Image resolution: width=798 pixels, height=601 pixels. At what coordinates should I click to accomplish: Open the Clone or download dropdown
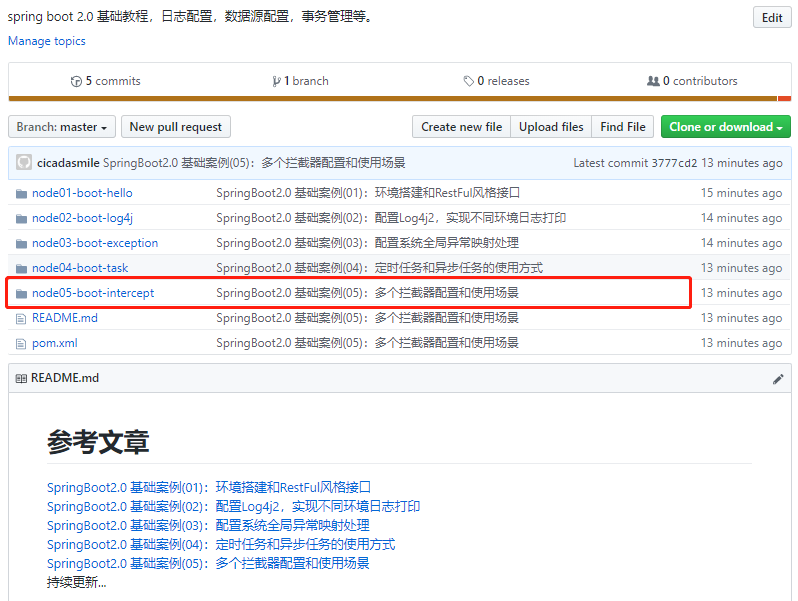click(725, 127)
